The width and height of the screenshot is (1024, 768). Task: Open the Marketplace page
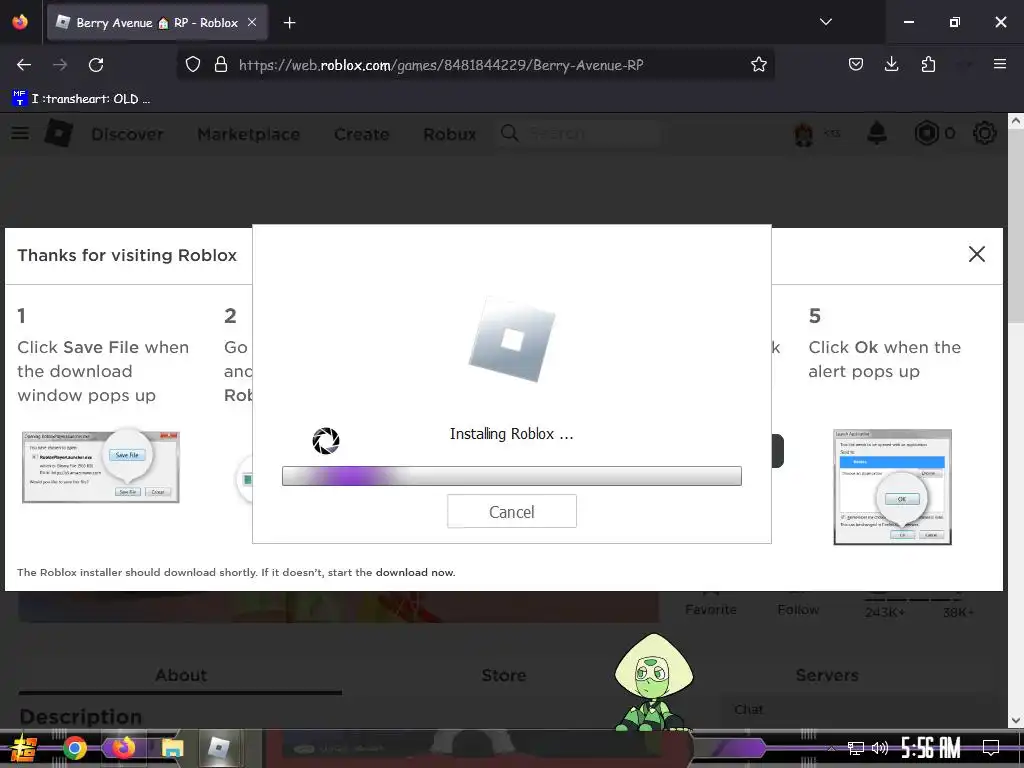(249, 135)
